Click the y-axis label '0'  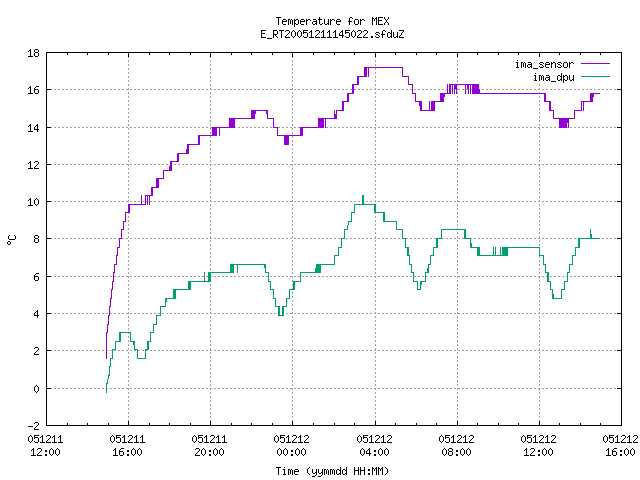point(36,389)
